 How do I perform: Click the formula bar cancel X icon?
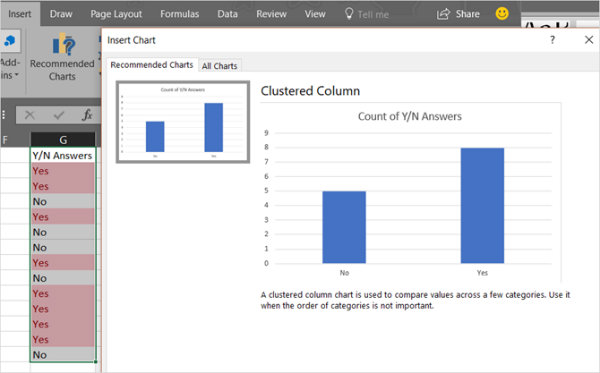coord(30,115)
